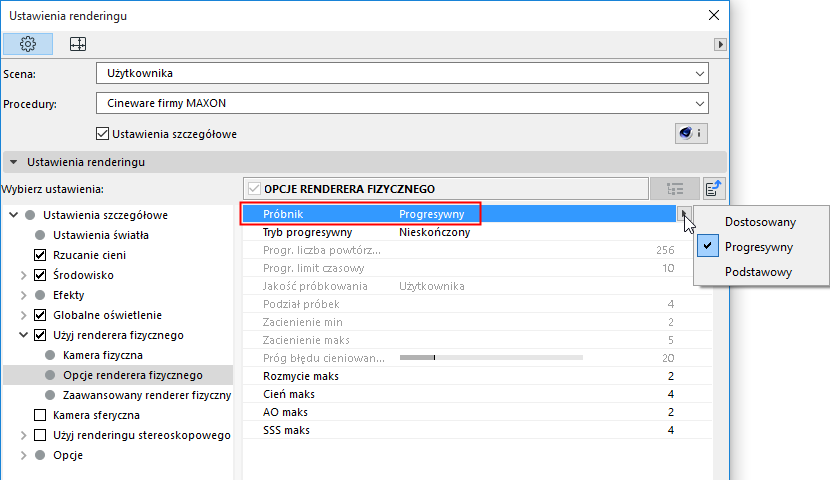Open the Procedury dropdown
The image size is (830, 480).
[402, 103]
